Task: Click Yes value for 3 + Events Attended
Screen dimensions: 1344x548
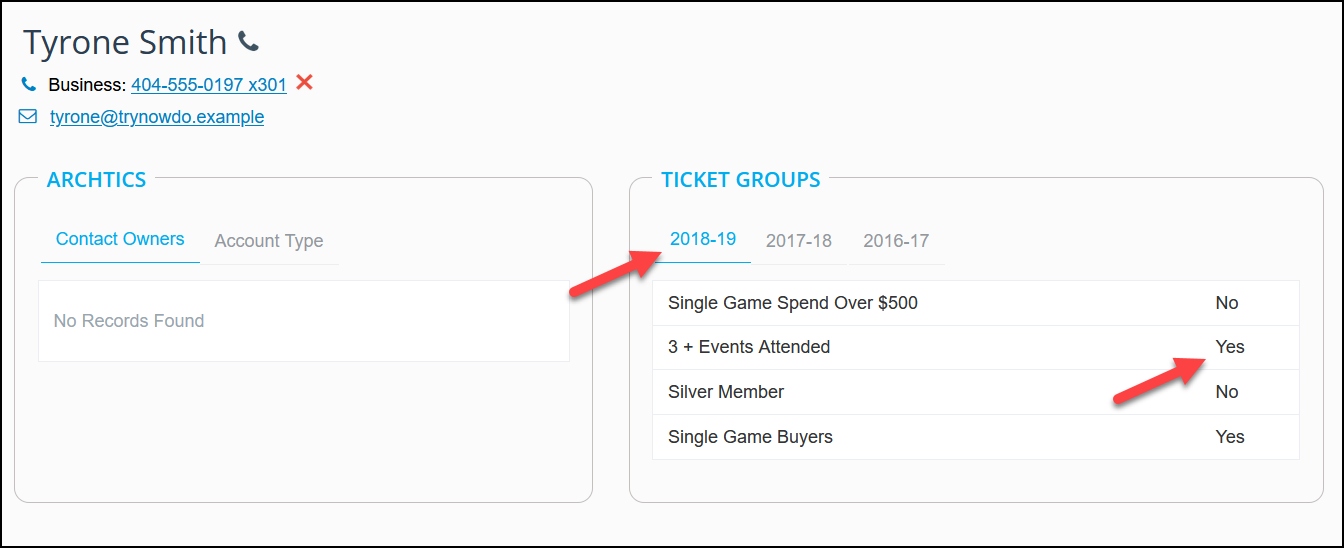Action: pyautogui.click(x=1230, y=347)
